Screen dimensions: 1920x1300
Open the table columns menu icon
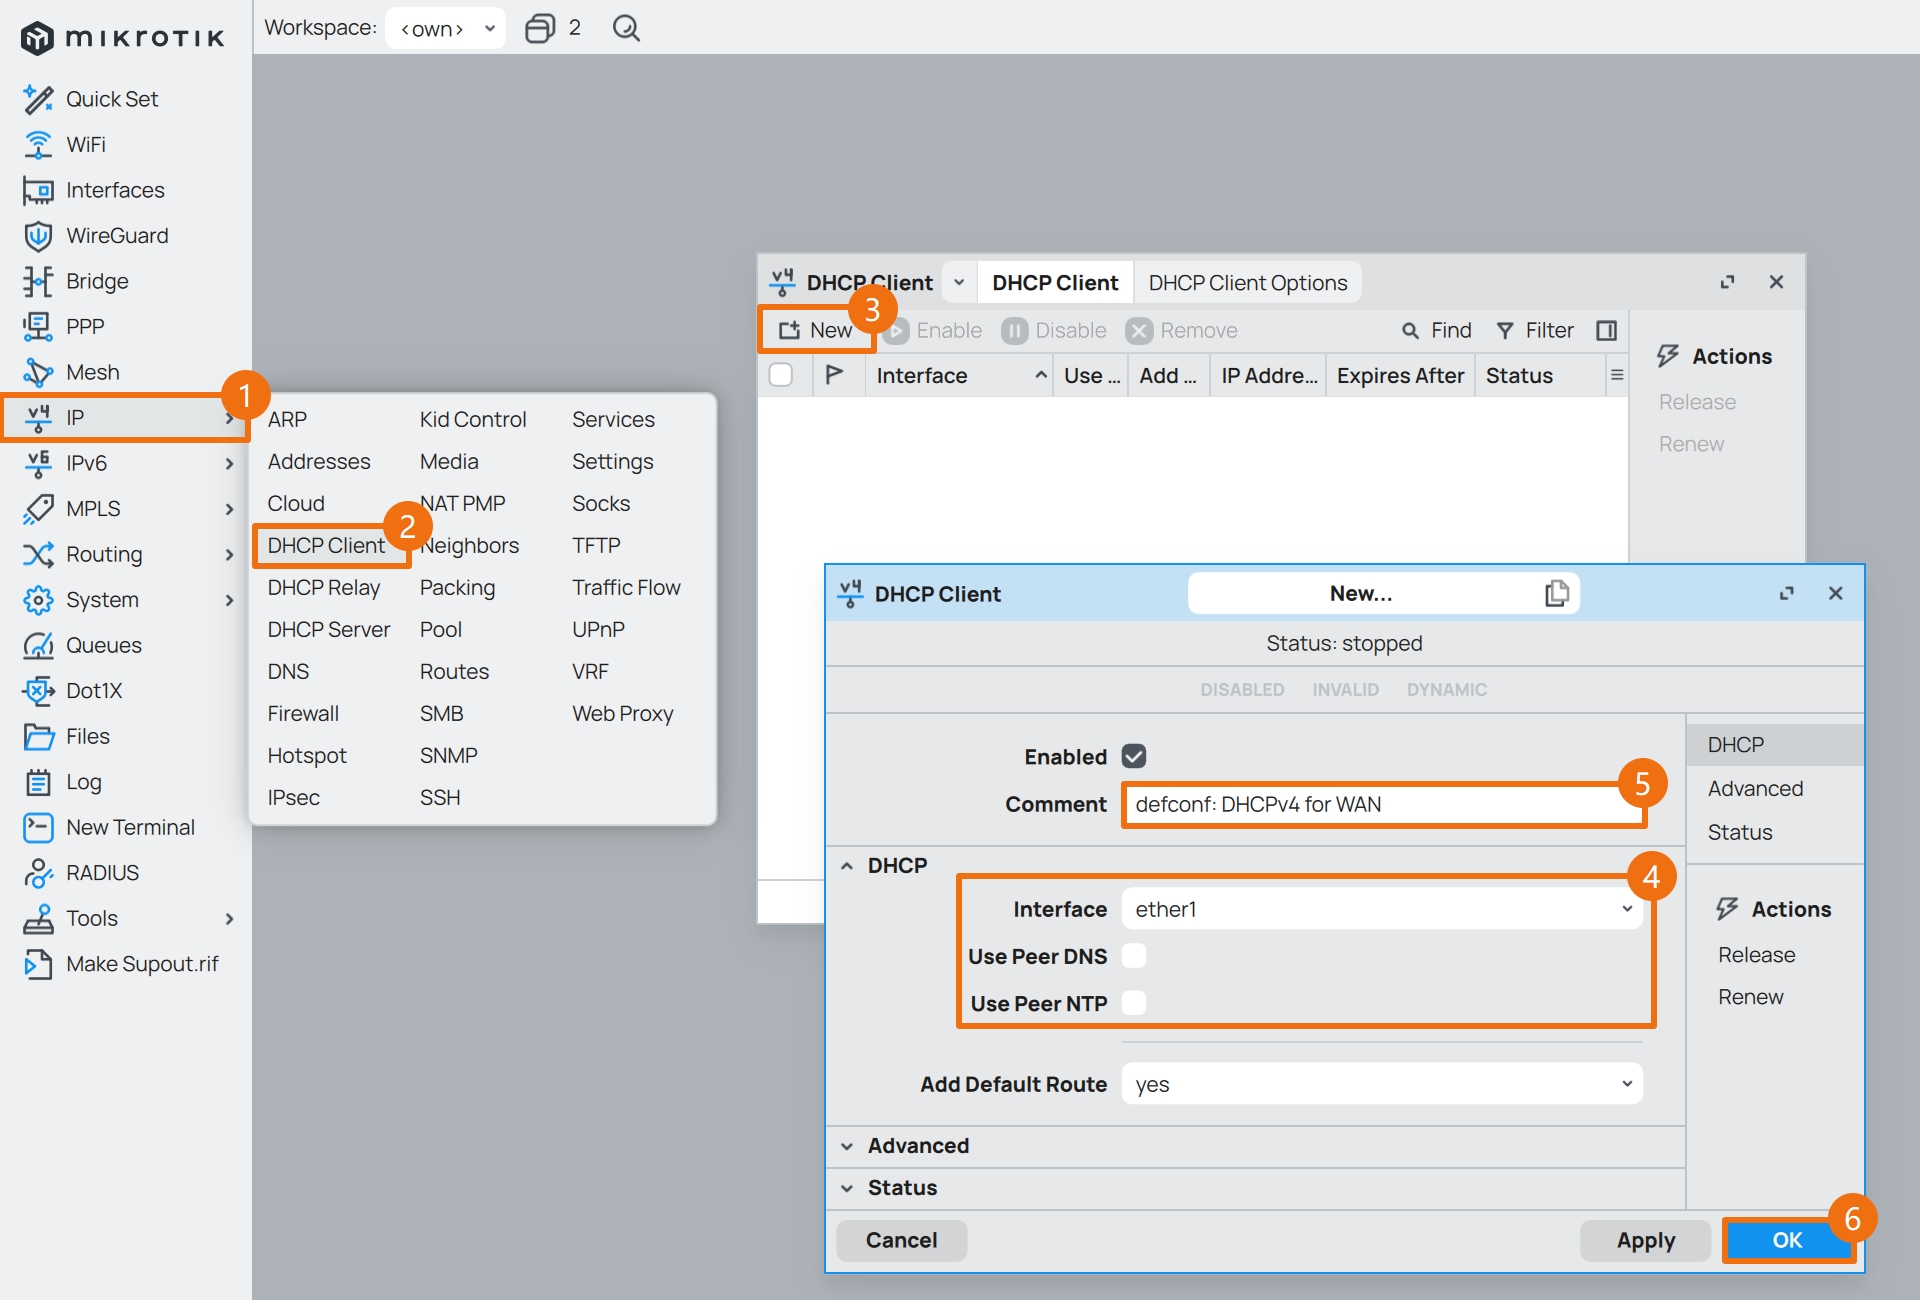coord(1616,375)
